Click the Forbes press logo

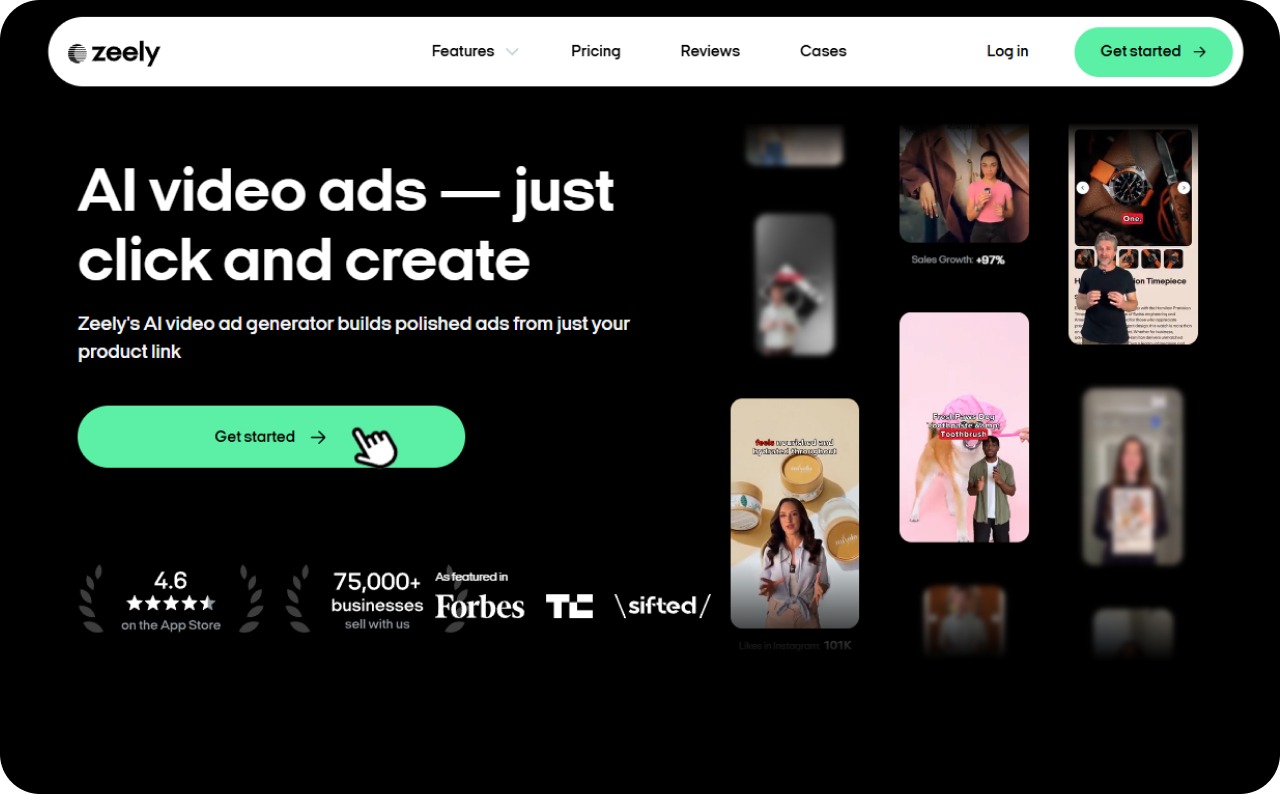[x=480, y=604]
